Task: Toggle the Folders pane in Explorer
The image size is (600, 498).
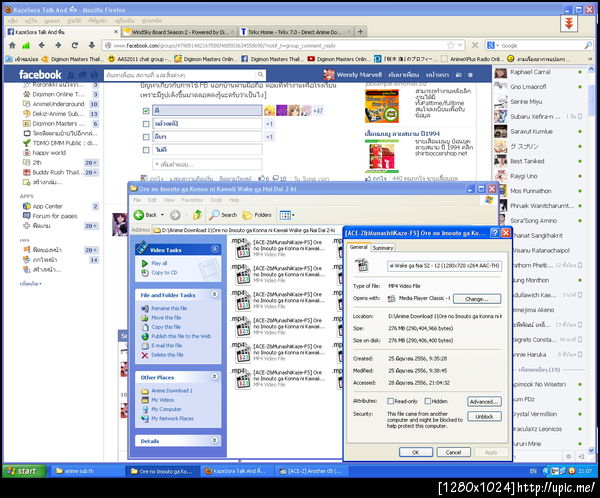Action: tap(256, 214)
